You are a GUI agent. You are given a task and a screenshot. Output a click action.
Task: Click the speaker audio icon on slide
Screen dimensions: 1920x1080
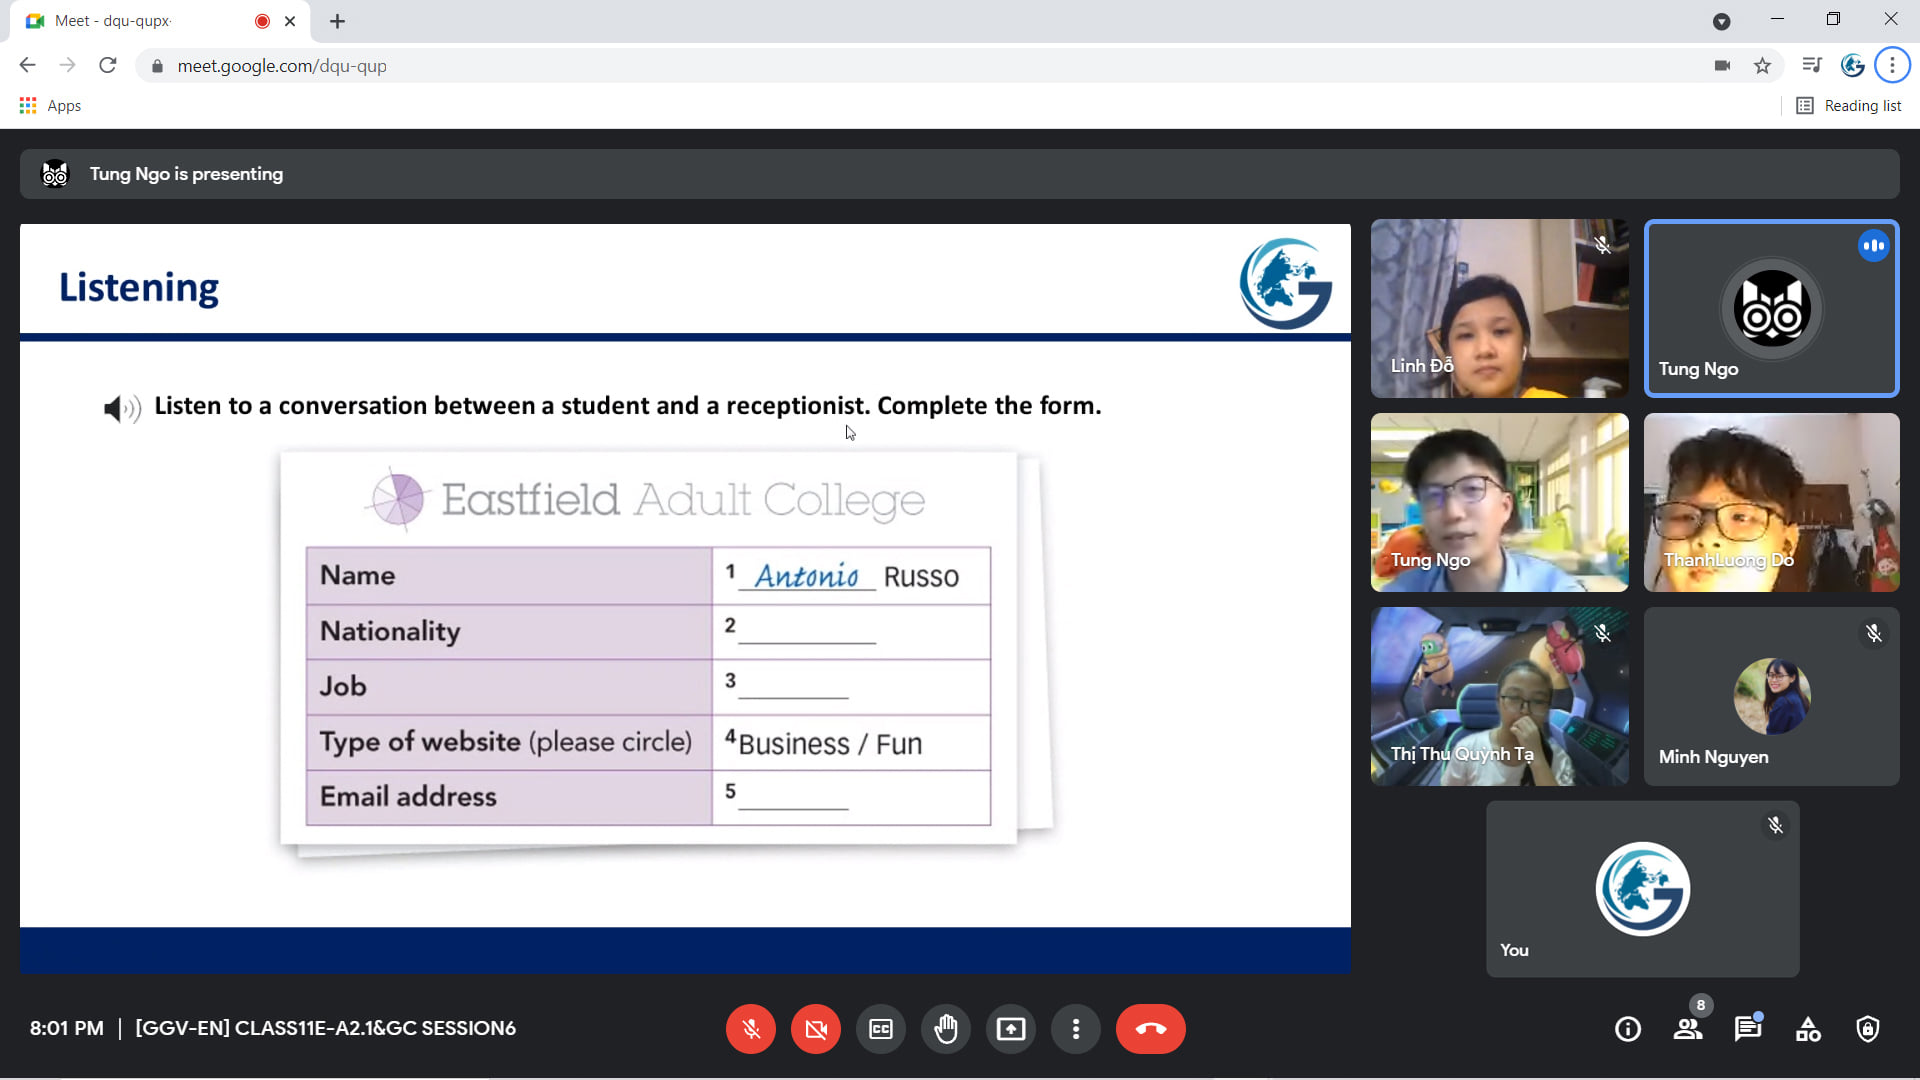tap(122, 408)
